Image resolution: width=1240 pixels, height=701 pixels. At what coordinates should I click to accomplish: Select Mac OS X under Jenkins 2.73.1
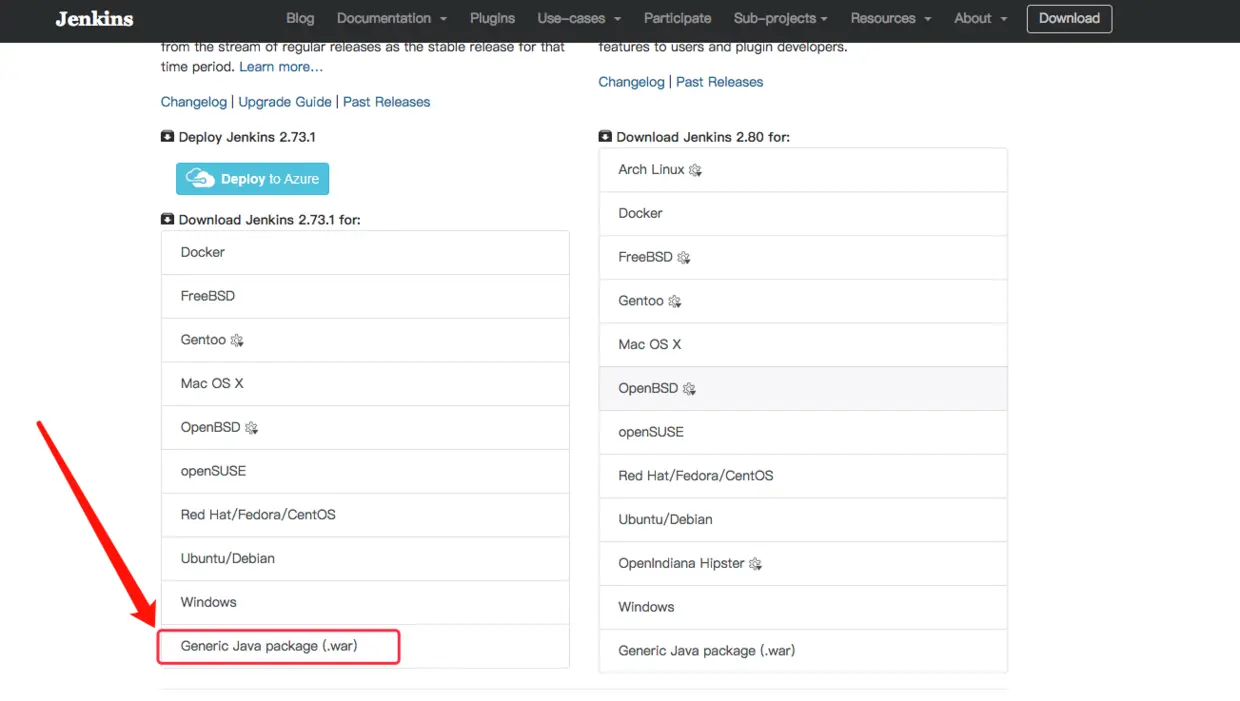[x=365, y=384]
